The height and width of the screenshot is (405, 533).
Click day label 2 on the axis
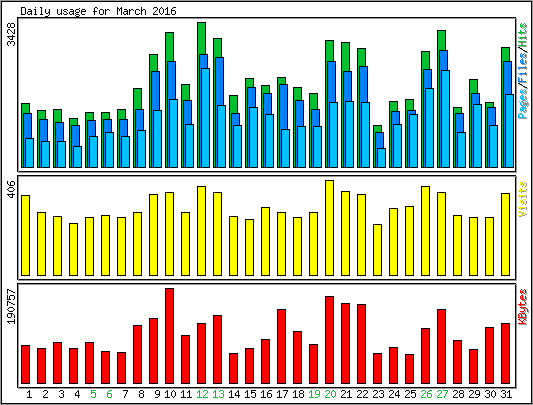point(45,394)
